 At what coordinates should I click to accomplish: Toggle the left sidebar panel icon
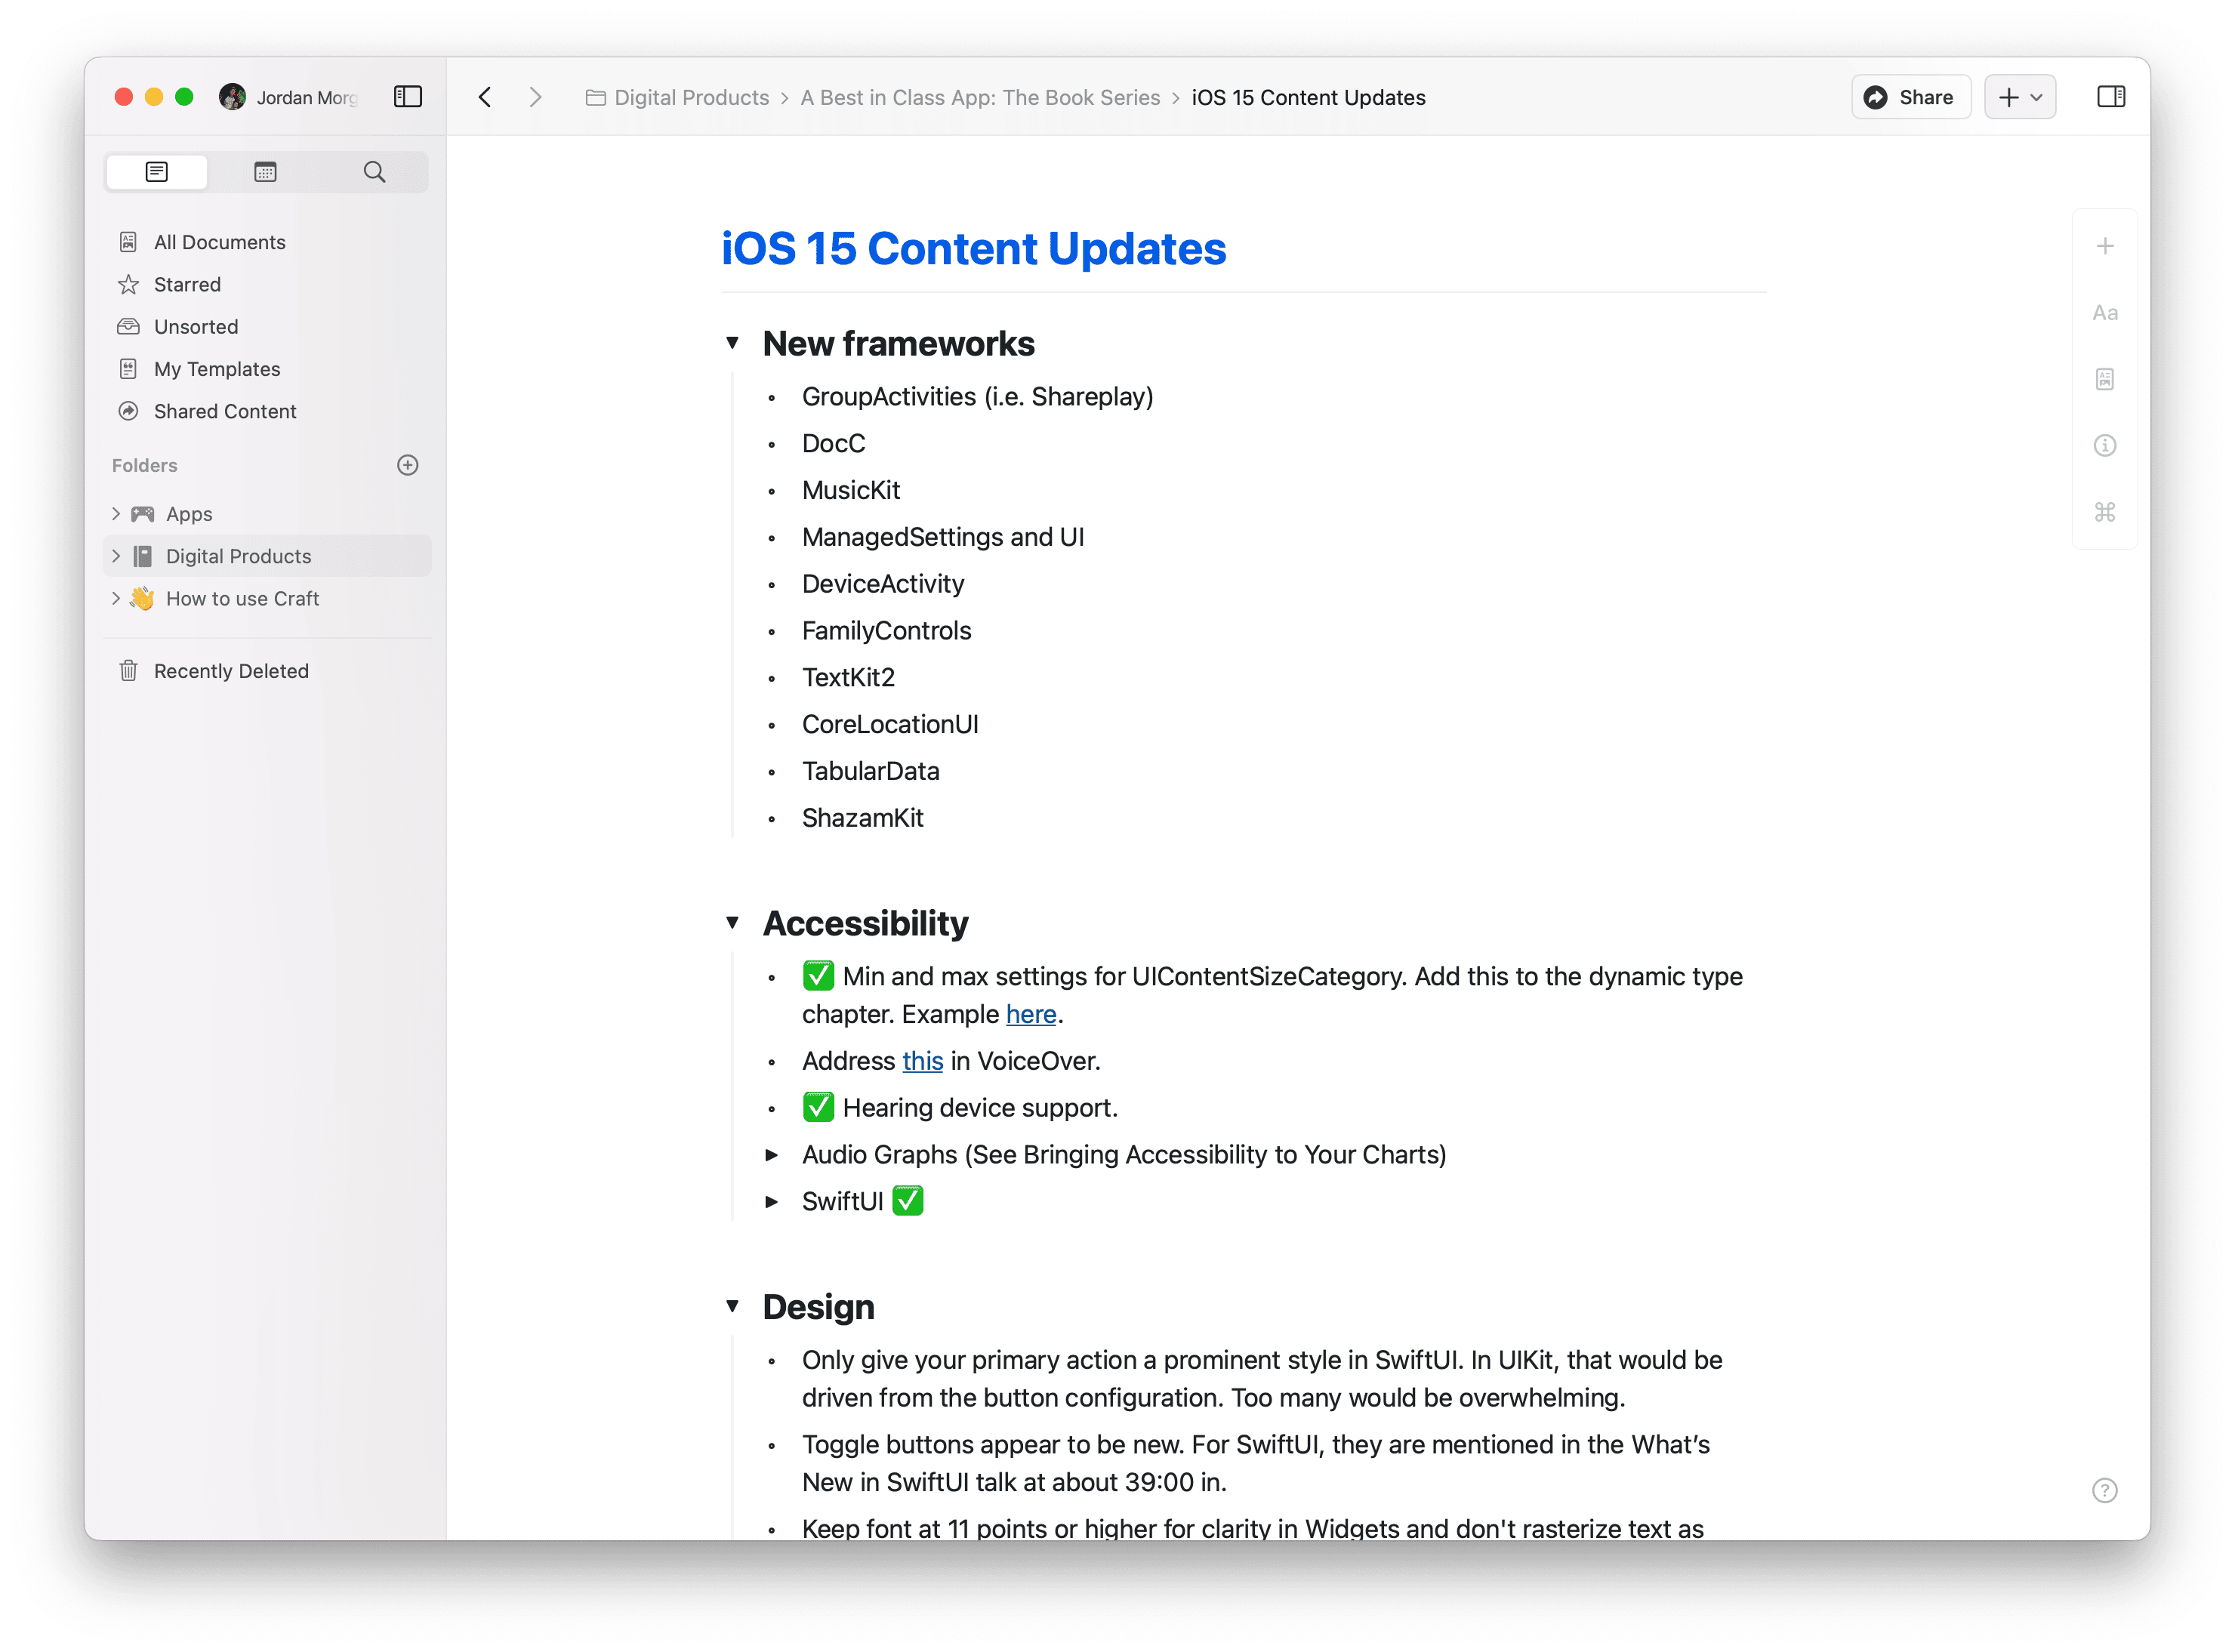(408, 97)
